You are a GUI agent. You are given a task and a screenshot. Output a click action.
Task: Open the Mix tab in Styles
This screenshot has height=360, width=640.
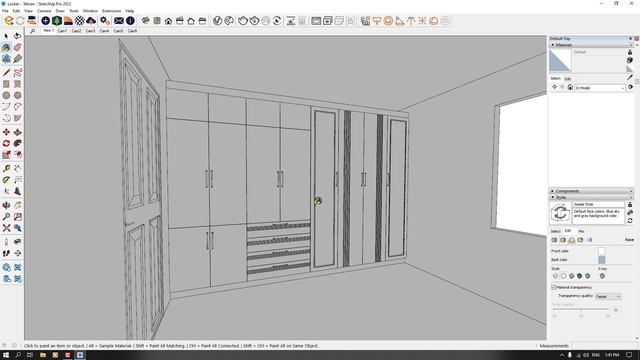click(x=581, y=231)
